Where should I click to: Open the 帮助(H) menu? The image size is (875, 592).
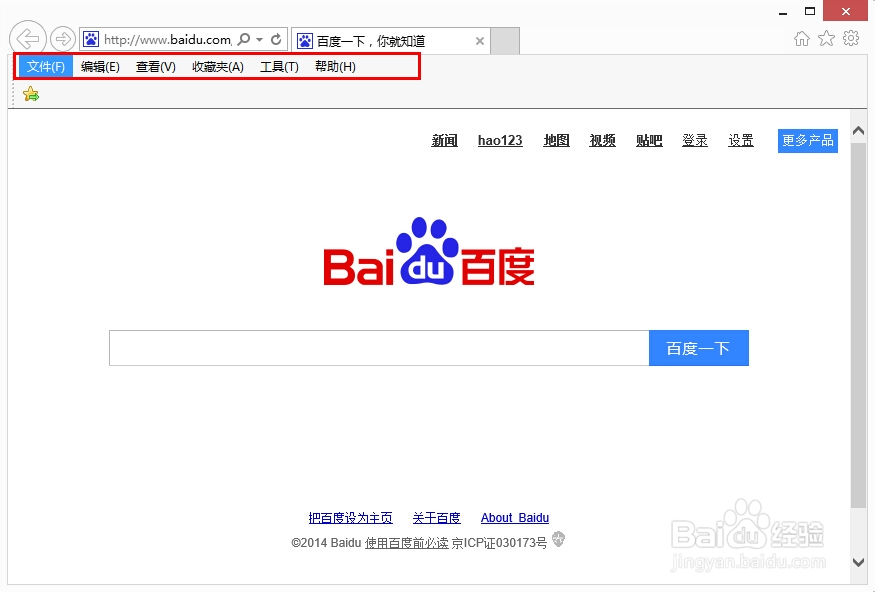335,67
